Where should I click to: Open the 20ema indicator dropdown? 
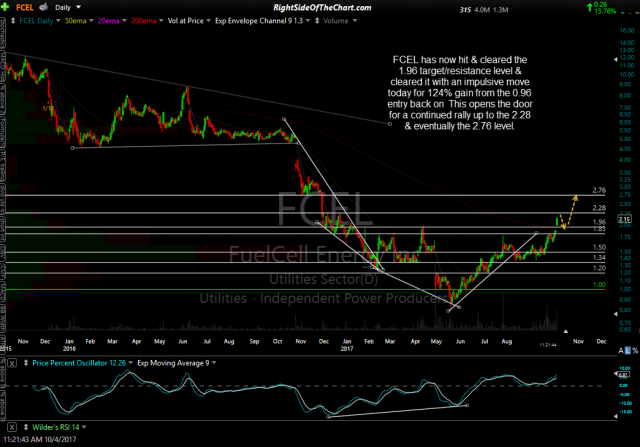(x=124, y=20)
